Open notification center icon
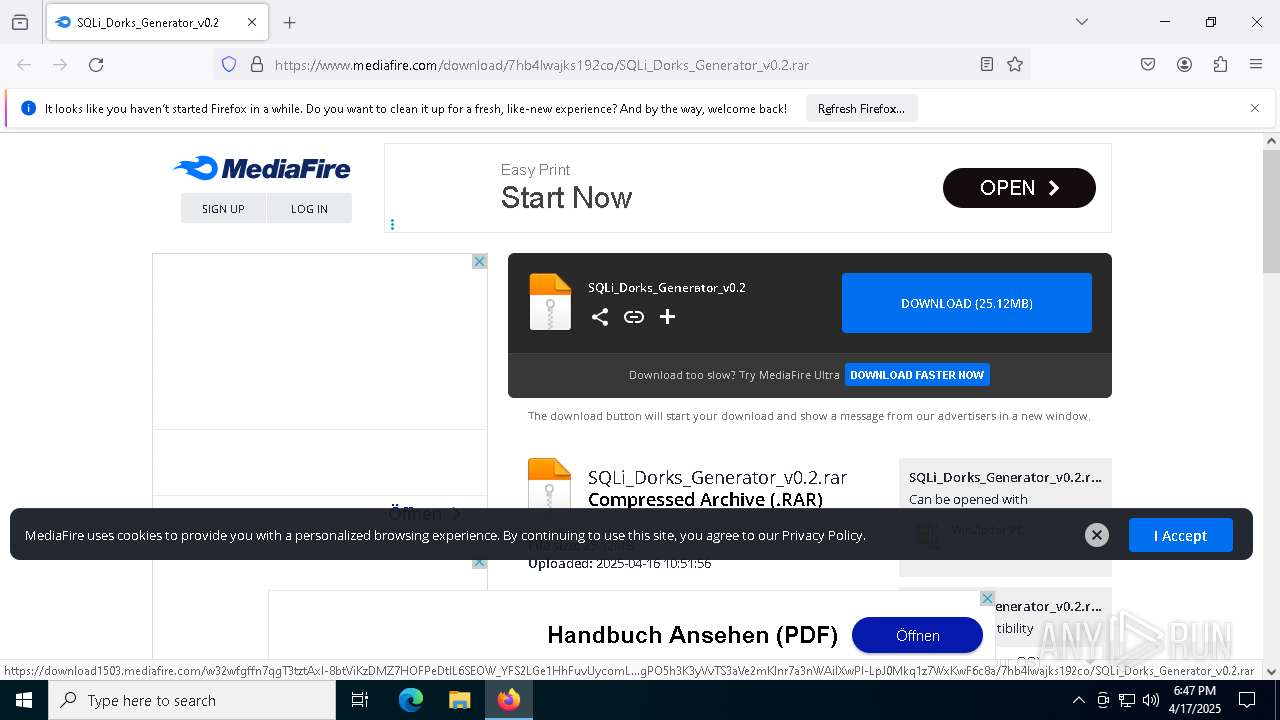Screen dimensions: 1280x720 pos(1247,700)
